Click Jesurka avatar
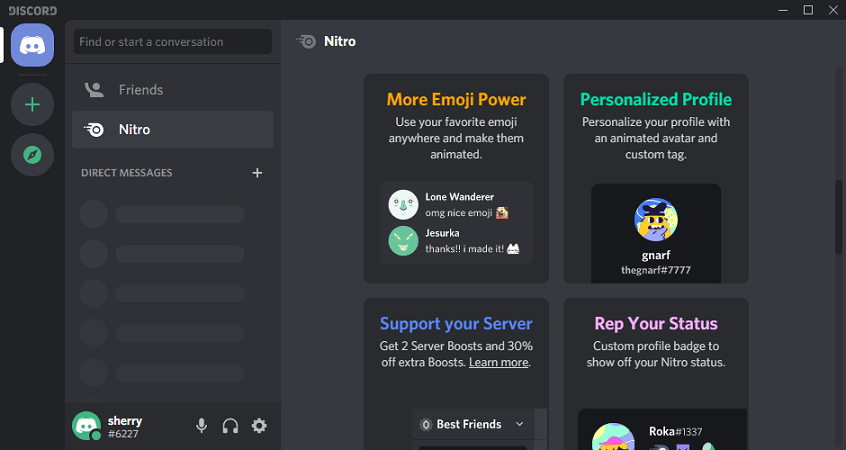This screenshot has height=450, width=846. (404, 241)
